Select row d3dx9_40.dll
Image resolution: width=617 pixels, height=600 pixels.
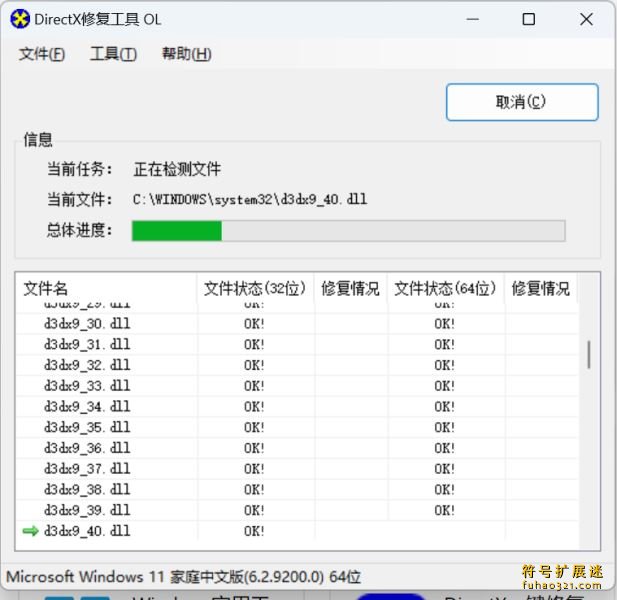pyautogui.click(x=297, y=531)
